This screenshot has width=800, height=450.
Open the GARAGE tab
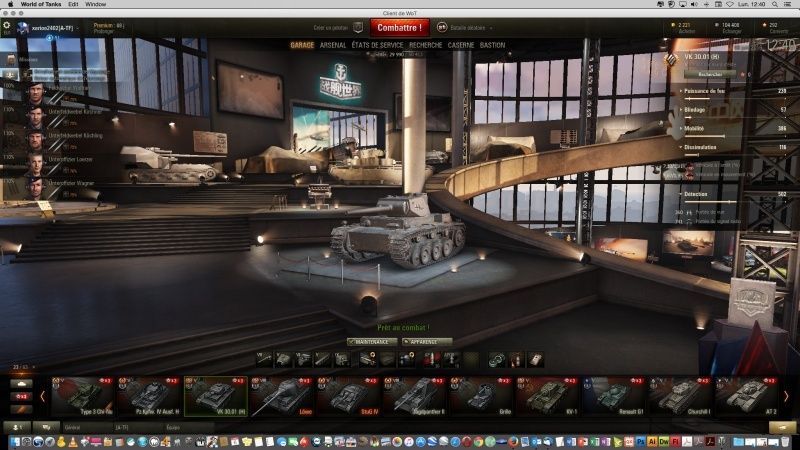[x=302, y=45]
